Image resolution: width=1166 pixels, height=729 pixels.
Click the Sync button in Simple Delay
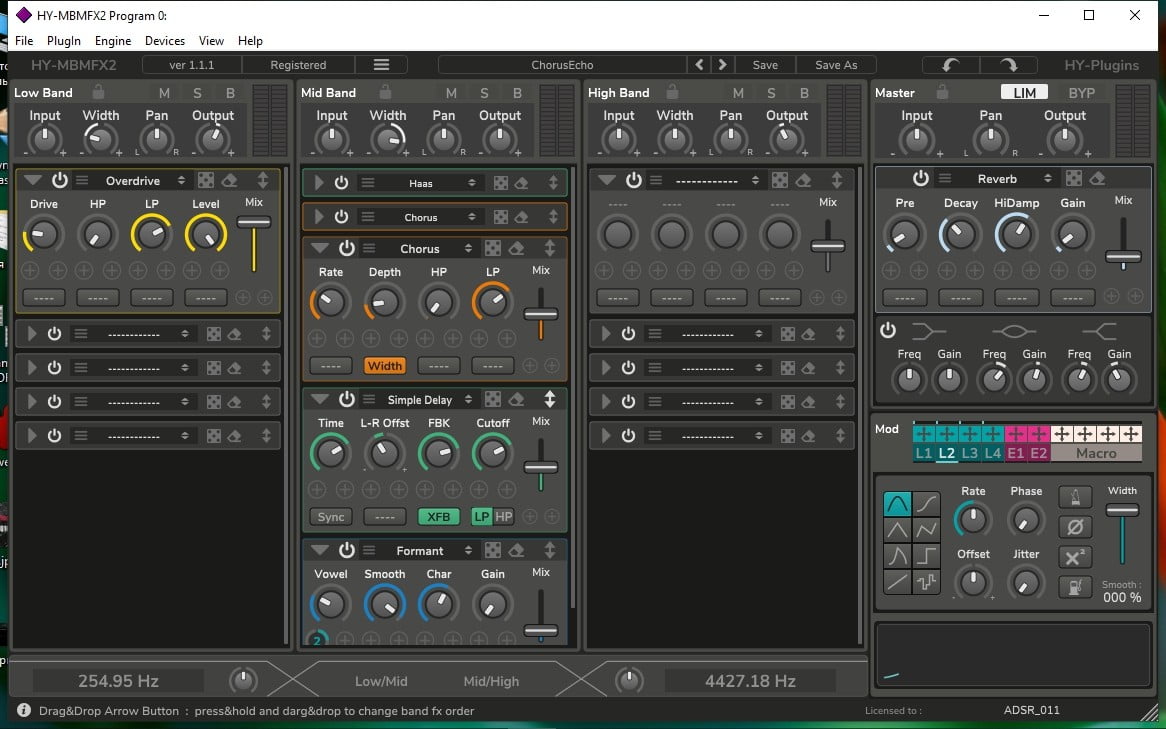tap(331, 517)
